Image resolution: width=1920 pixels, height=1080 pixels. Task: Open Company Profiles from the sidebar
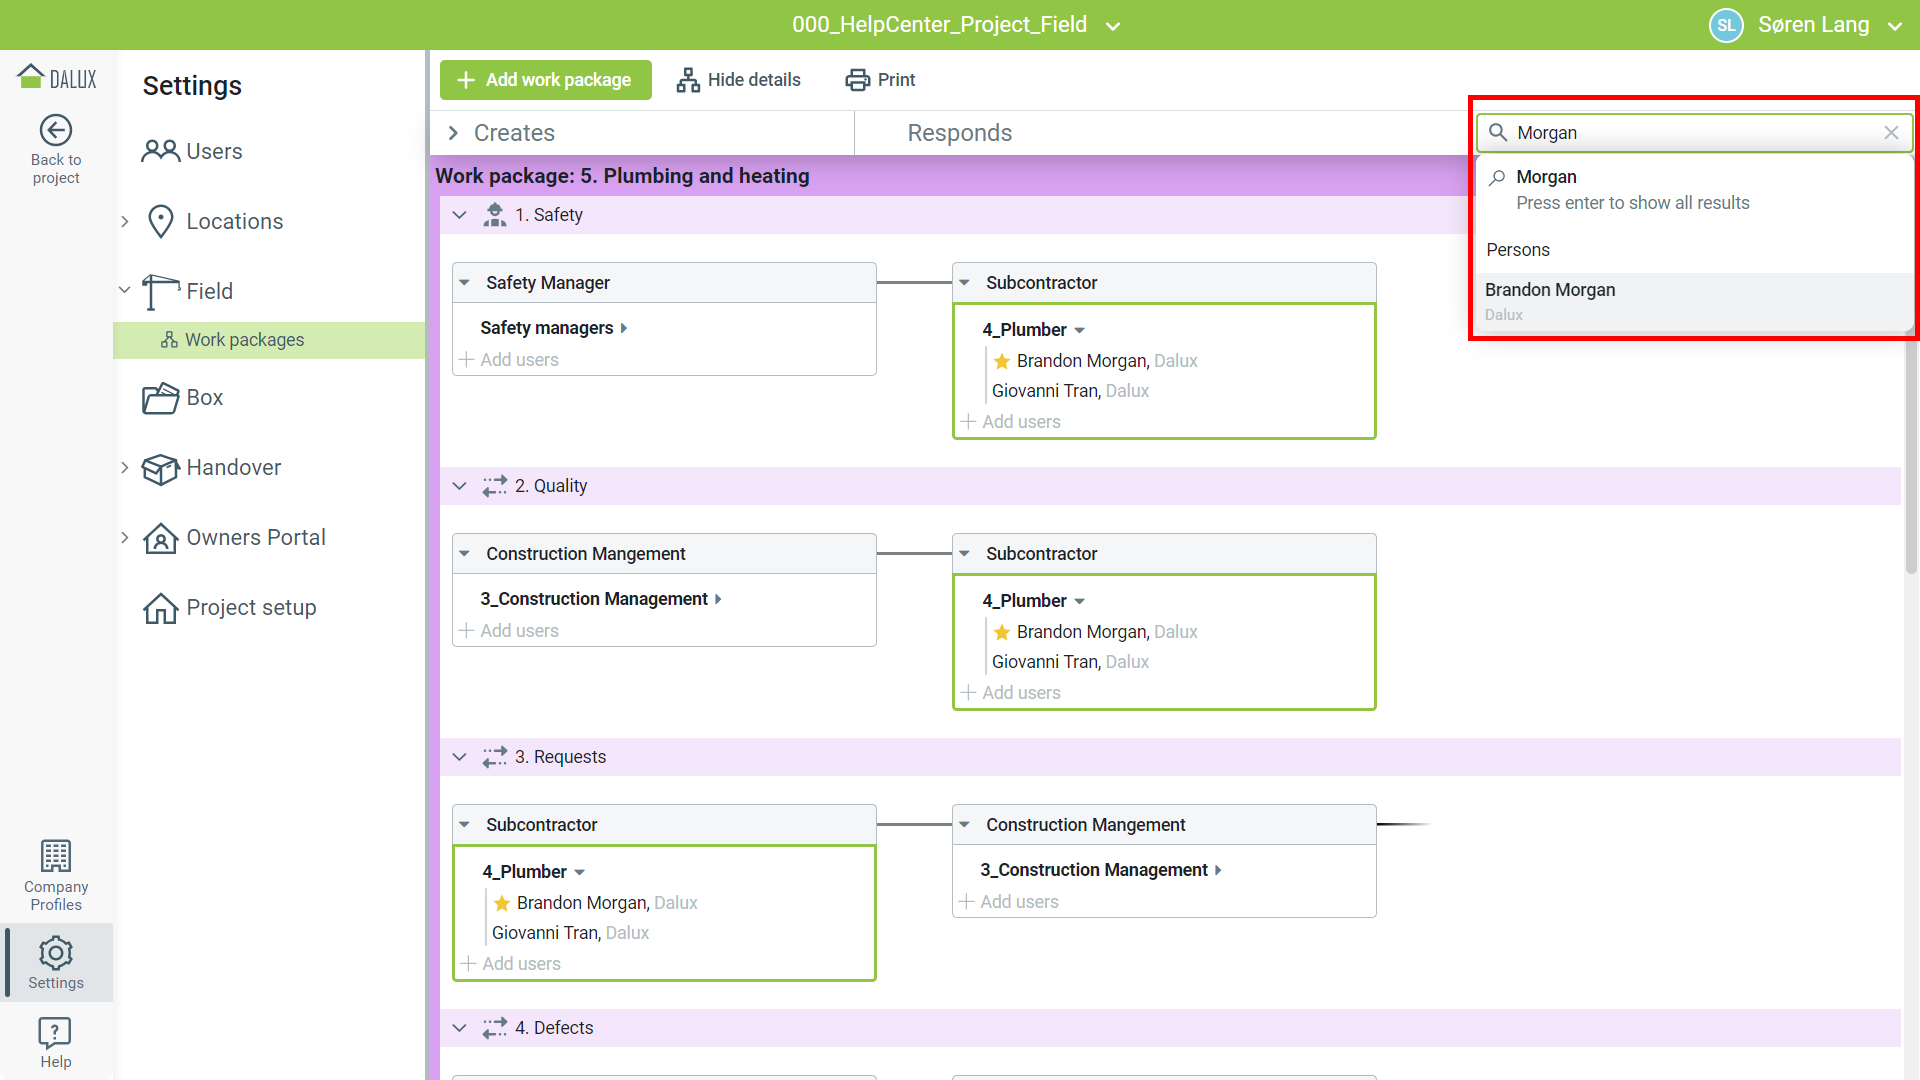(56, 875)
